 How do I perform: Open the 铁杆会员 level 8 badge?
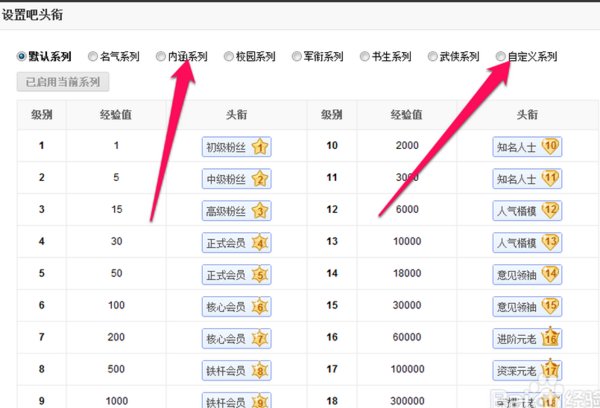(x=236, y=370)
